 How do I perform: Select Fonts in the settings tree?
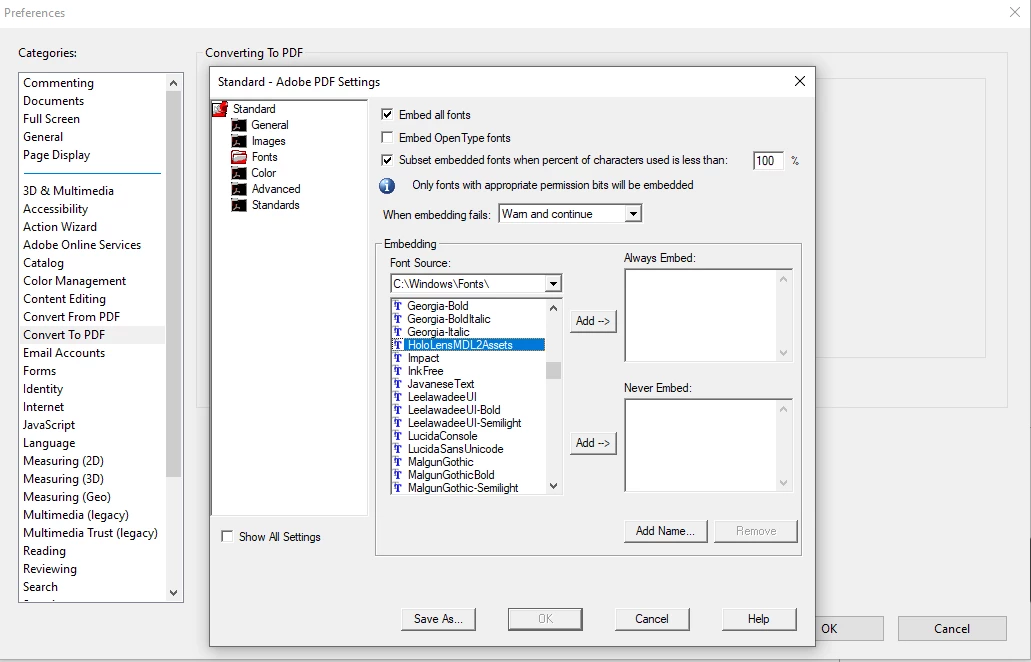[x=264, y=157]
